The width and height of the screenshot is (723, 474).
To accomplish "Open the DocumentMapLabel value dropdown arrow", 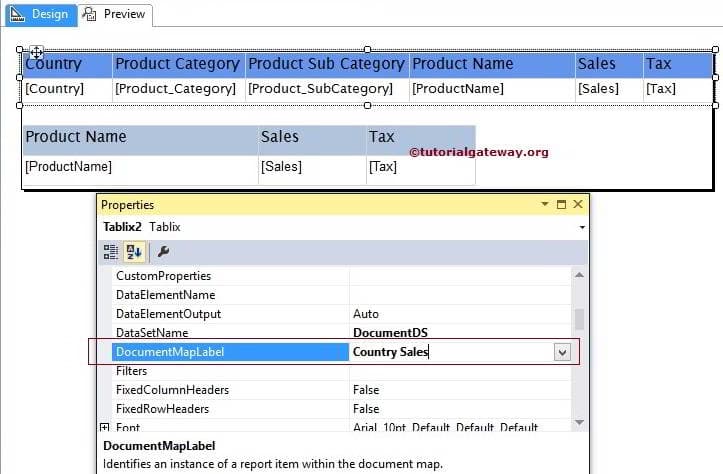I will 562,353.
